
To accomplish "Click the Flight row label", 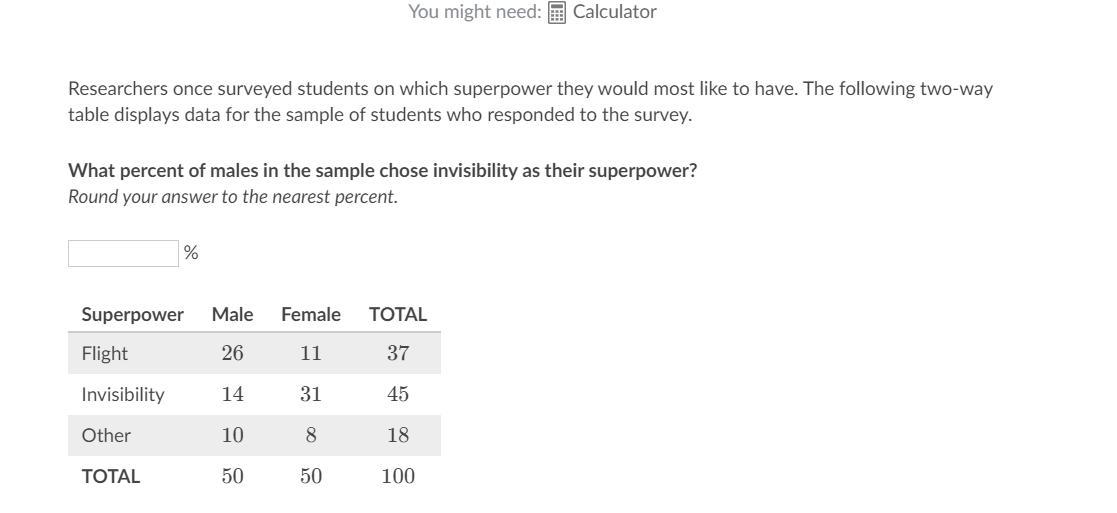I will tap(105, 353).
